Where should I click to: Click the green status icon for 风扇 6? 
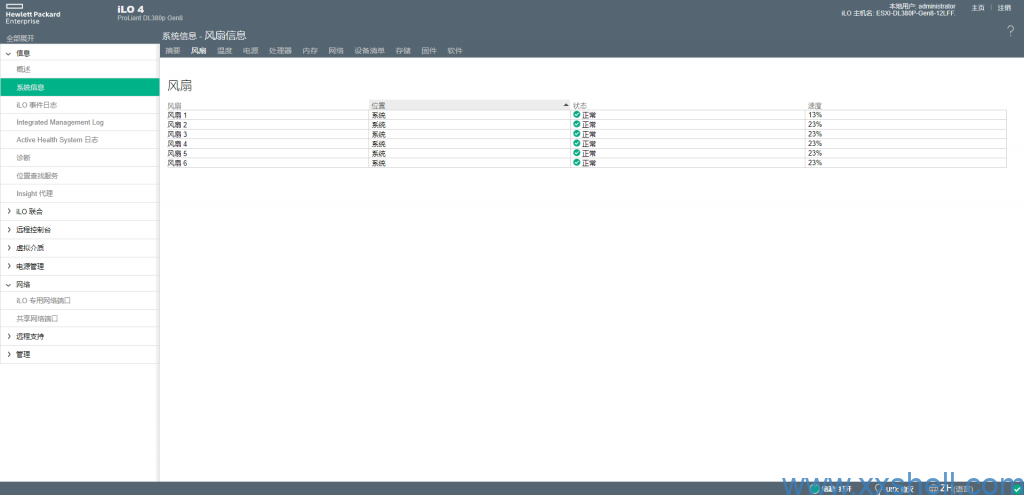click(x=576, y=162)
